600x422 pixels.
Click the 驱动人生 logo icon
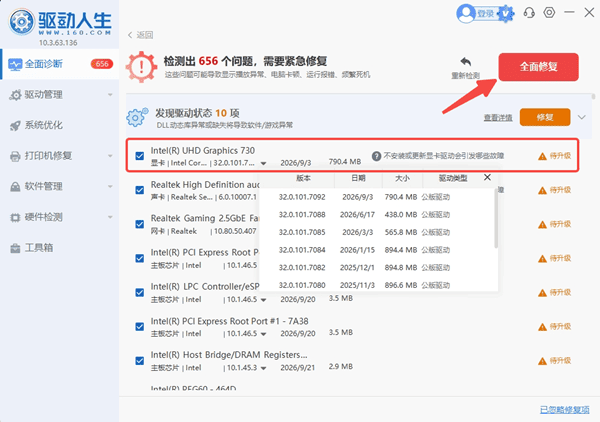point(22,22)
